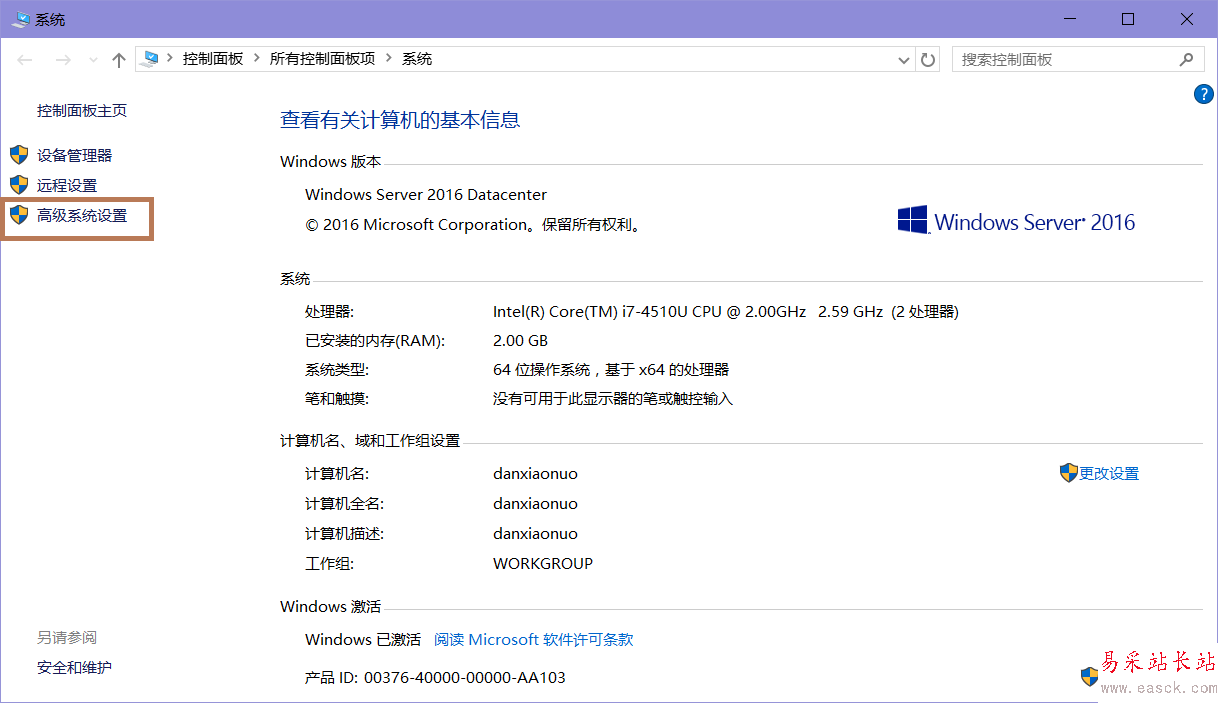Minimize the 系统 window
The width and height of the screenshot is (1218, 703).
click(1071, 19)
